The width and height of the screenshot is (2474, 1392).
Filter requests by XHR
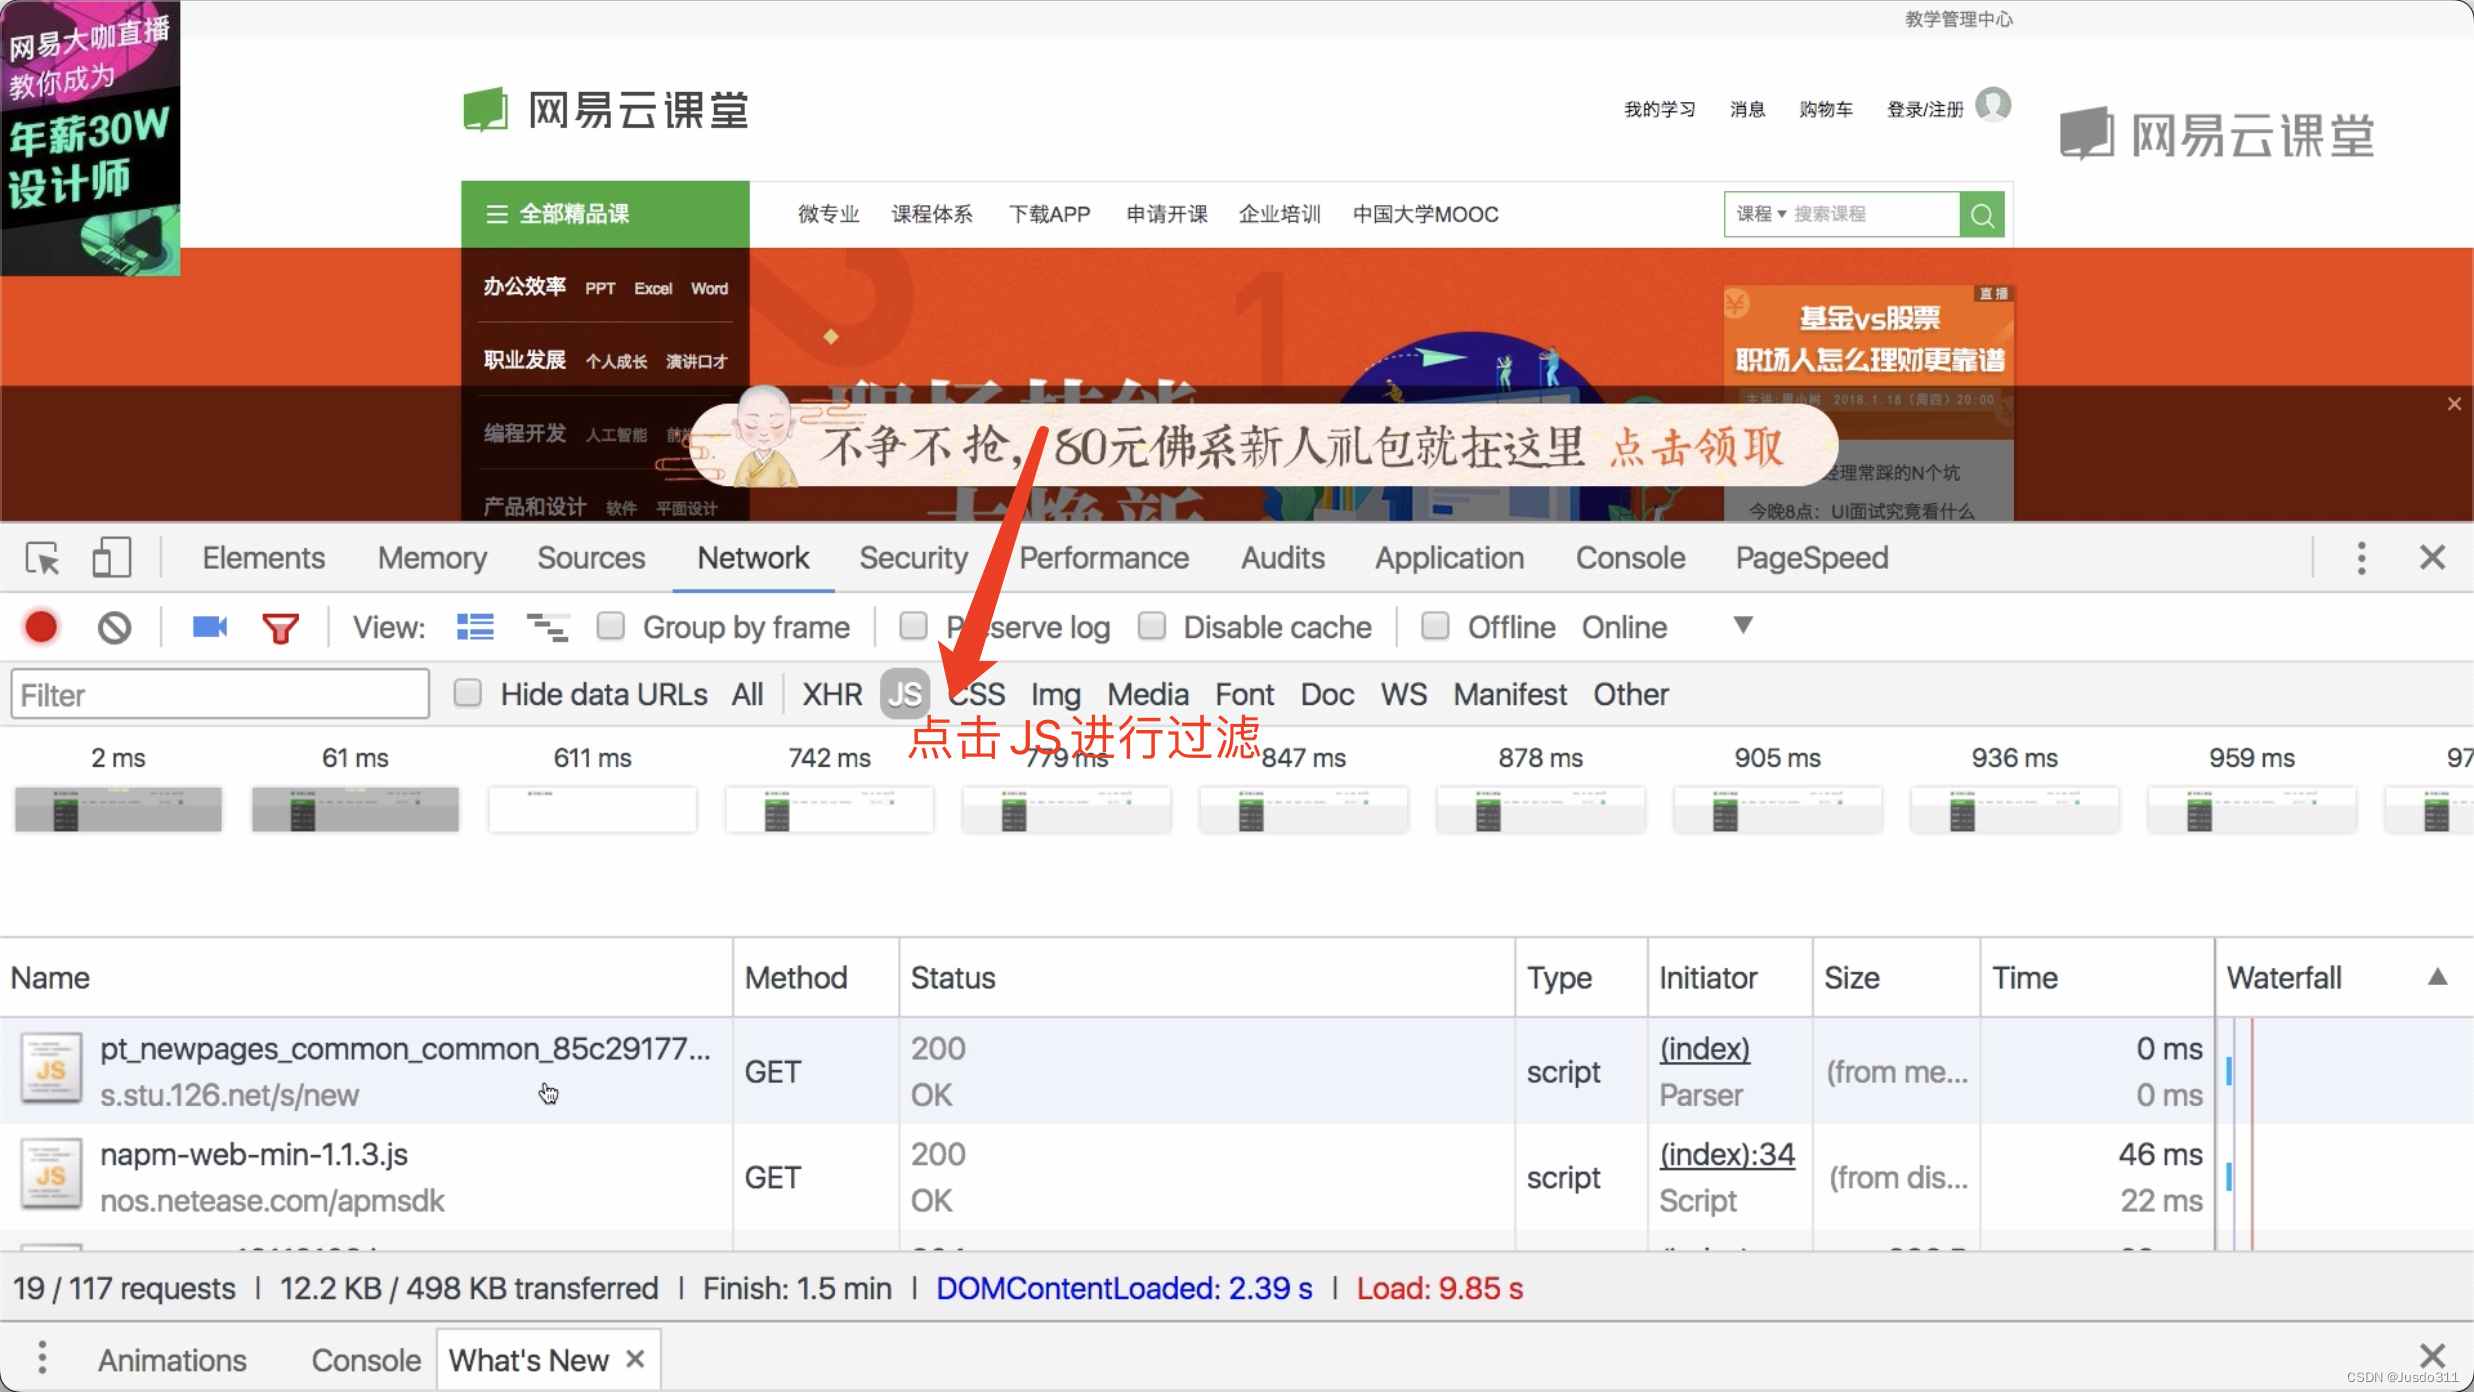pyautogui.click(x=832, y=694)
